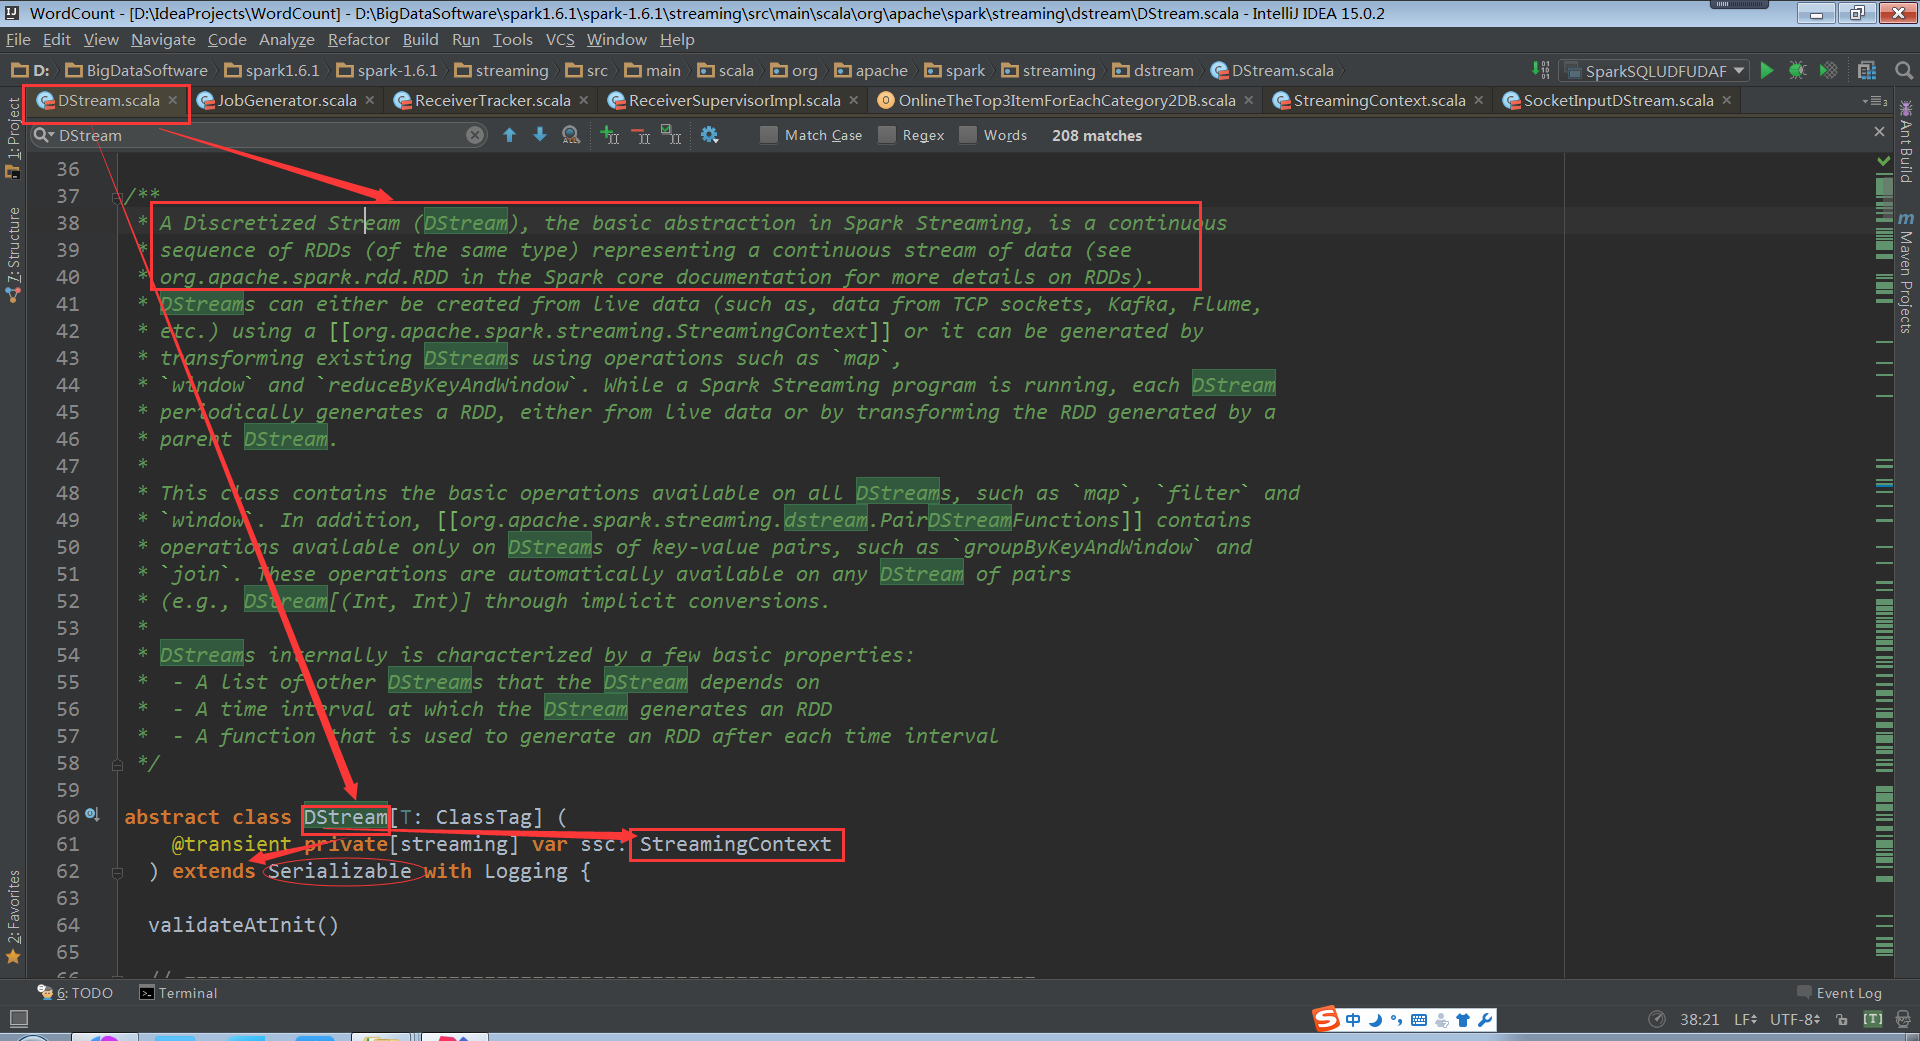Enable the Regex checkbox

click(886, 135)
